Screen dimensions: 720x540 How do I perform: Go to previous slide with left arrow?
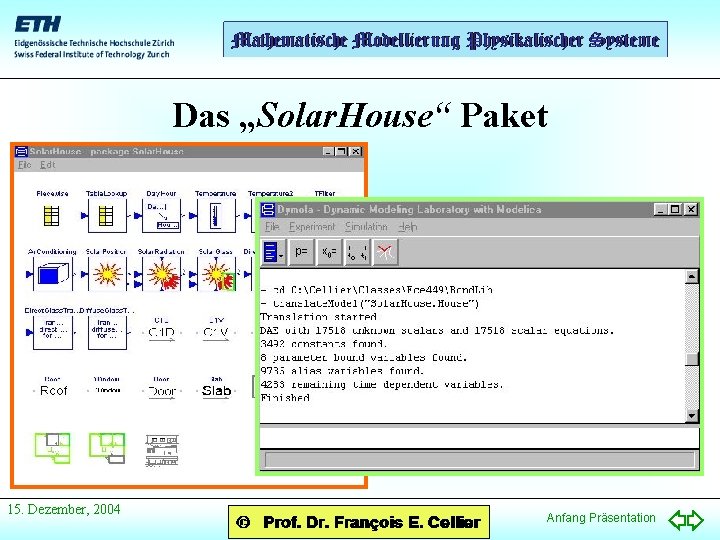click(677, 520)
